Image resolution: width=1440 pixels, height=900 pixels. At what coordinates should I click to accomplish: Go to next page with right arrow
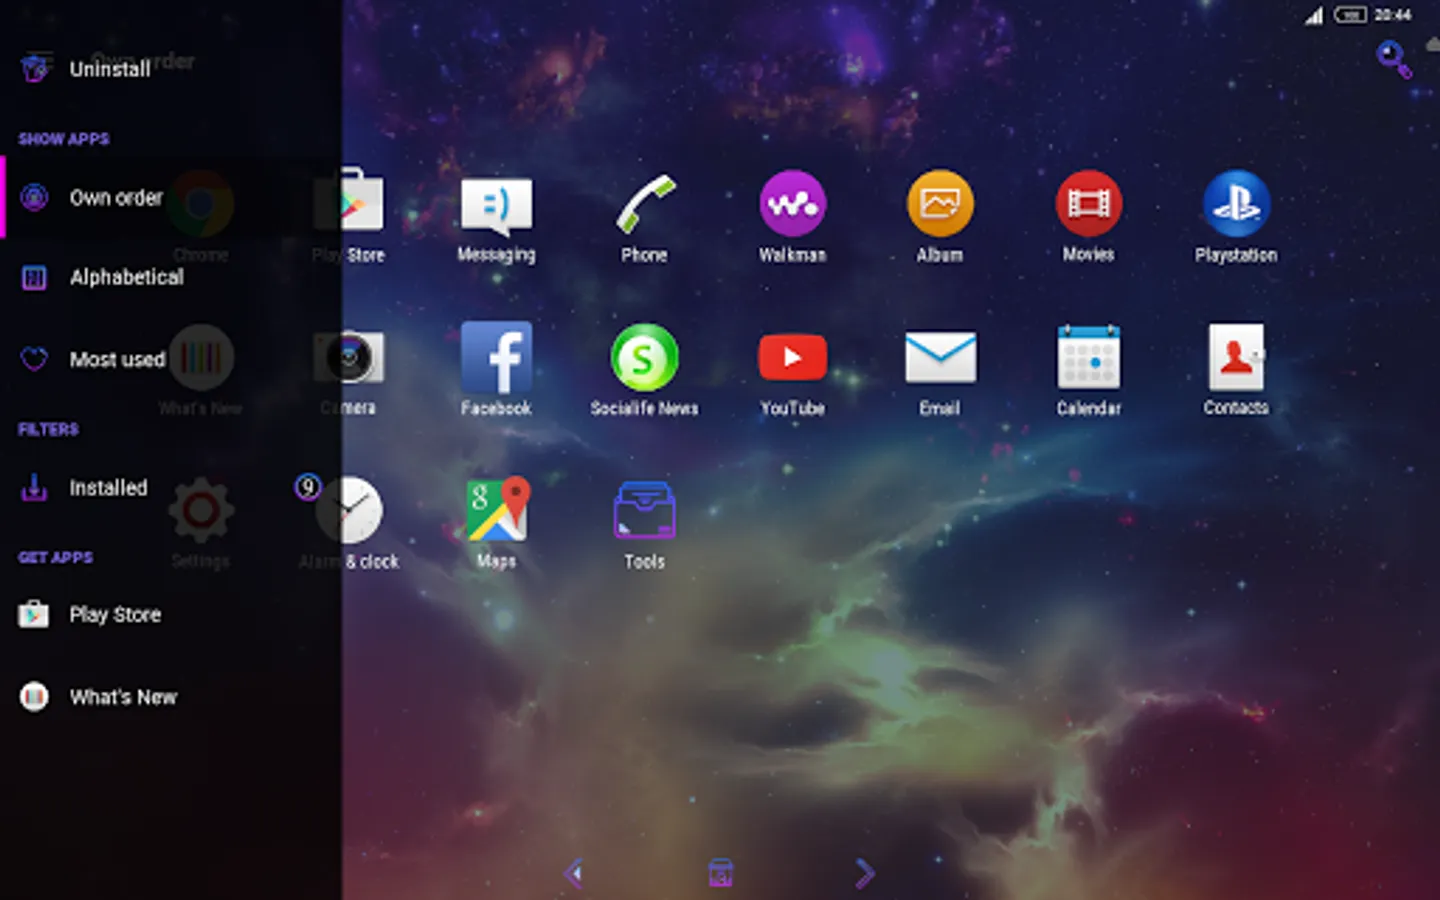pos(865,873)
